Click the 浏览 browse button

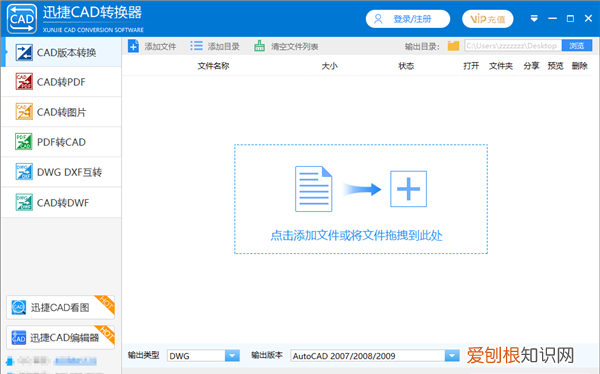coord(577,46)
